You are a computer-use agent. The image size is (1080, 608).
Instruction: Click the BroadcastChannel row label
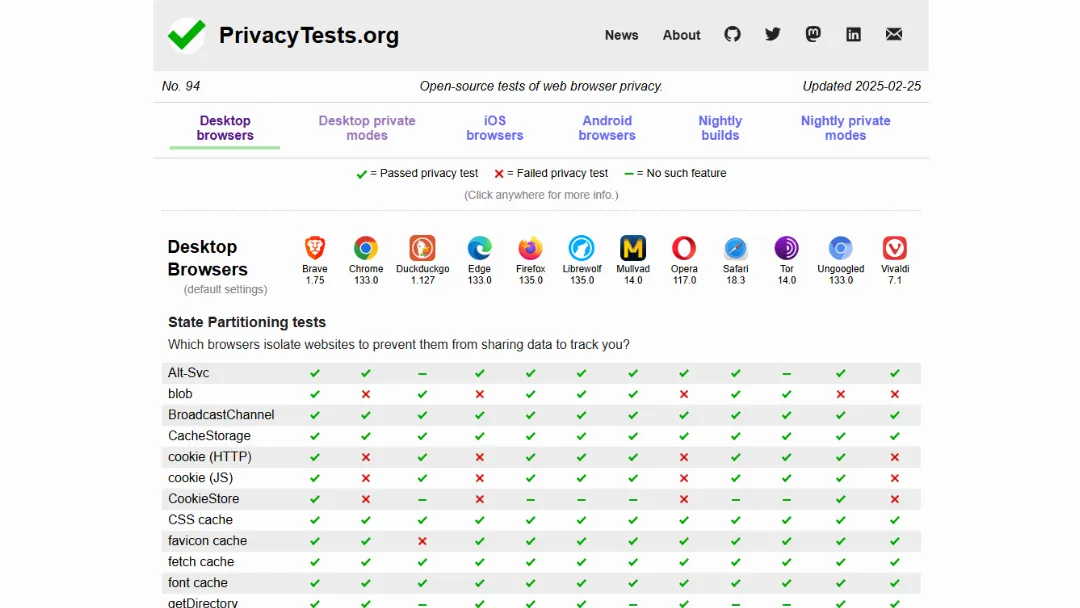pos(221,415)
